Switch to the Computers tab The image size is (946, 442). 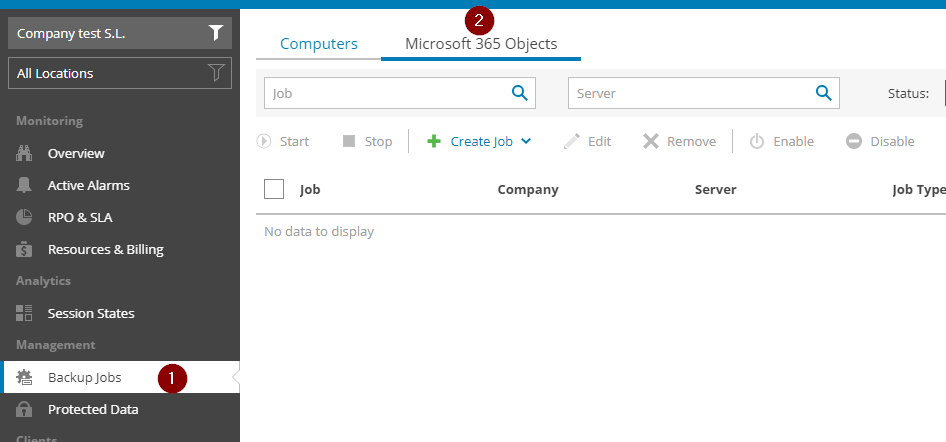(x=319, y=44)
